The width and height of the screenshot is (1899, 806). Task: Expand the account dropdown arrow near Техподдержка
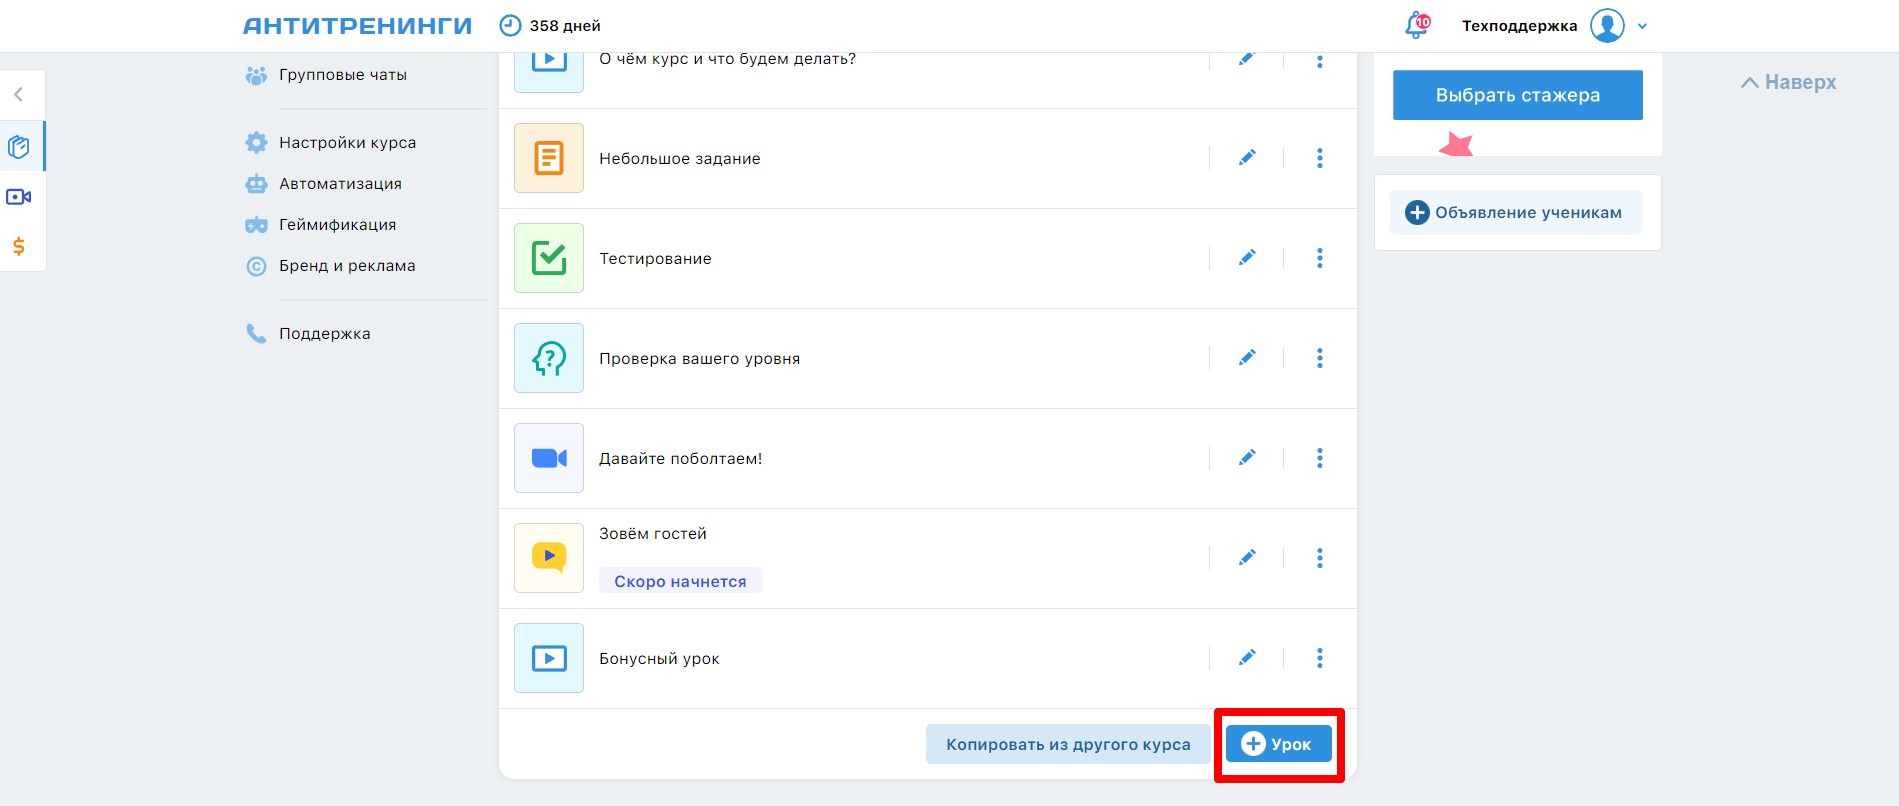pos(1642,27)
